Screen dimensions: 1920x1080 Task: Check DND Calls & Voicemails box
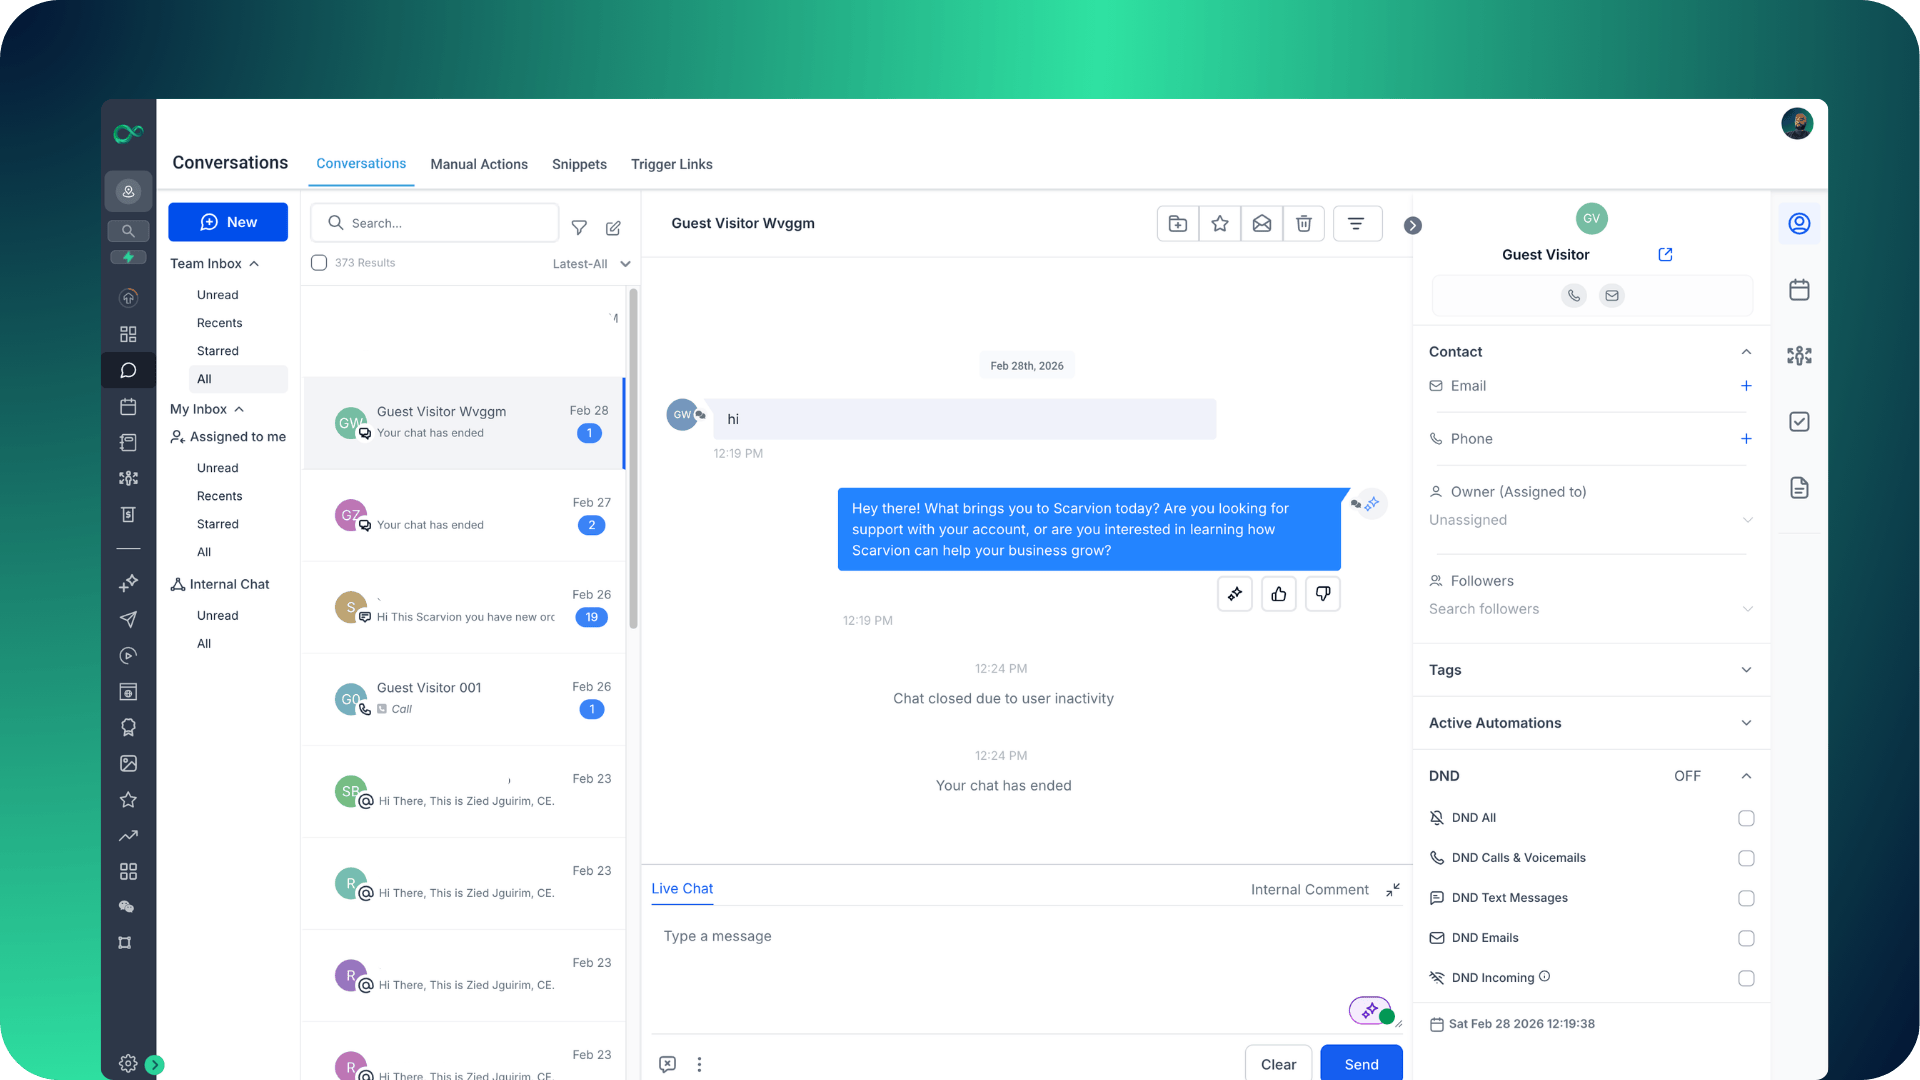[1746, 858]
